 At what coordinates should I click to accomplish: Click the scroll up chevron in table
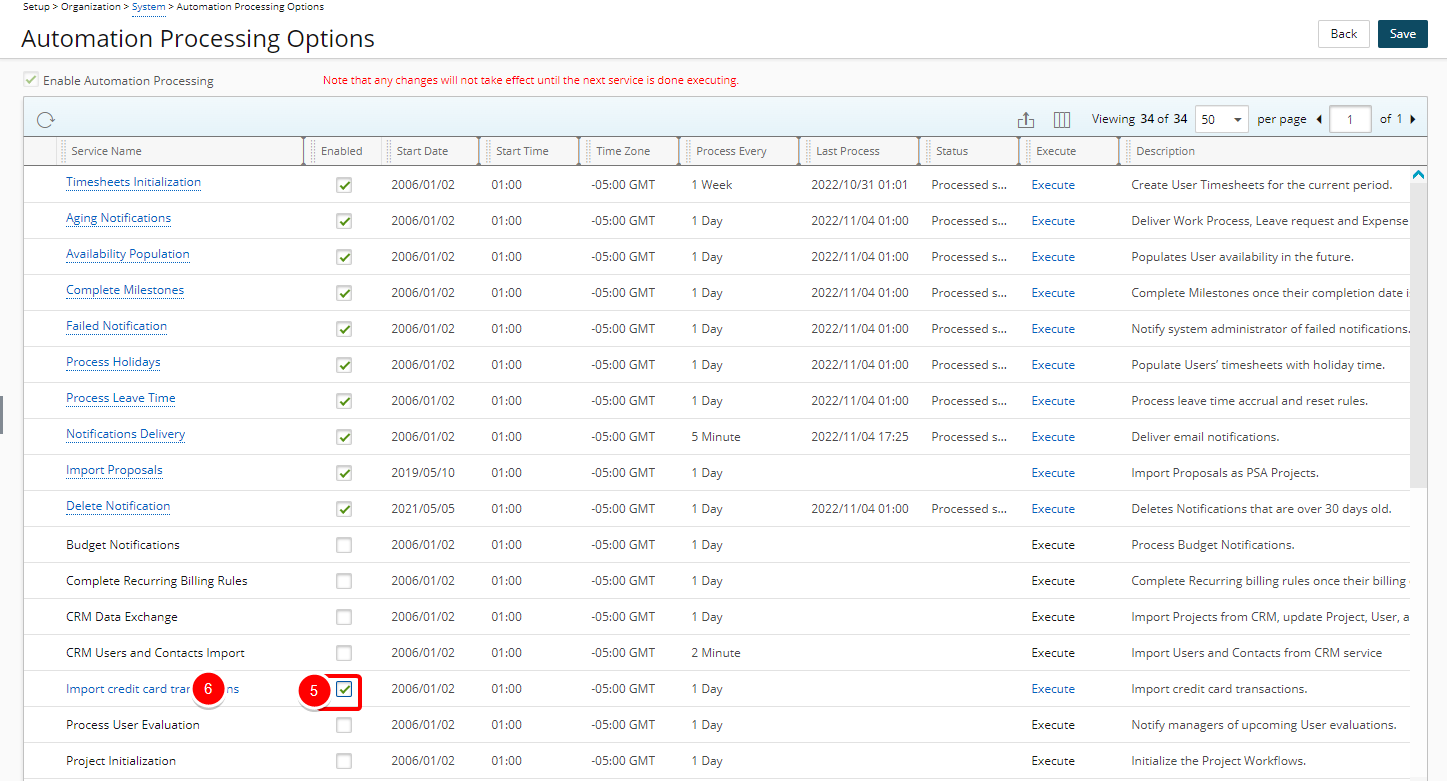pos(1418,175)
